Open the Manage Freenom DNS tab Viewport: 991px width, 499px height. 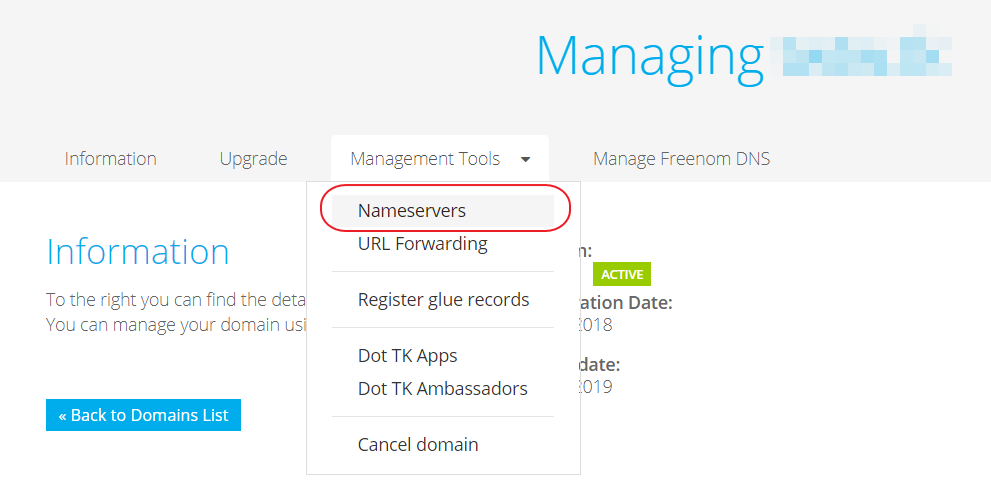pos(681,159)
